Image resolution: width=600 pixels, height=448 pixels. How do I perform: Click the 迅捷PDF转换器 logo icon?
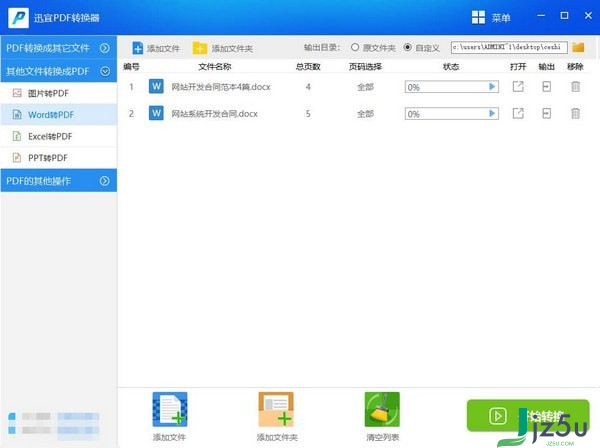[x=18, y=18]
